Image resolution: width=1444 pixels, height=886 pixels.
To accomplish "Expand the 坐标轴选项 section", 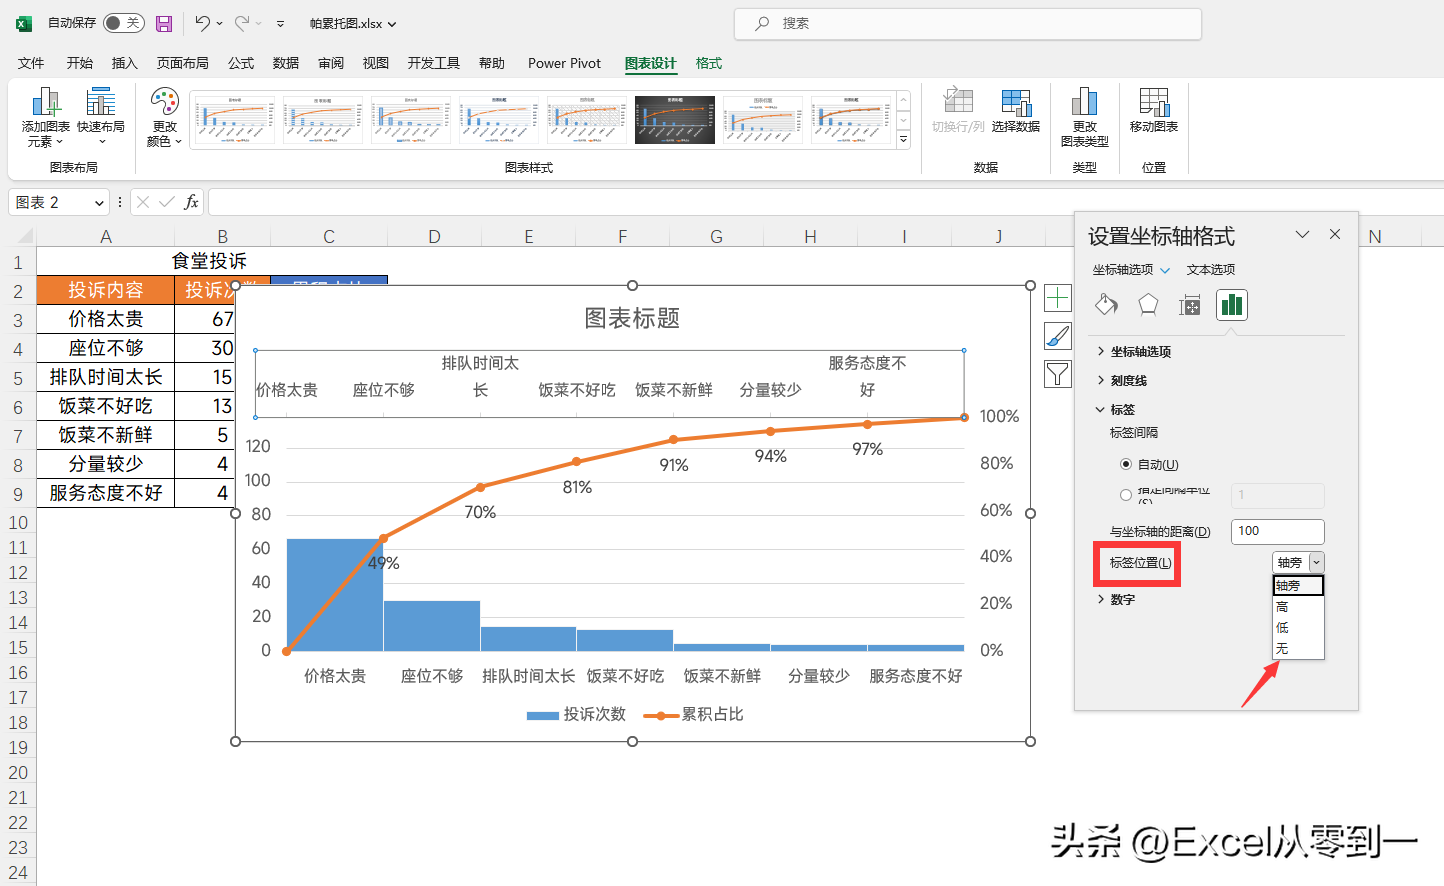I will coord(1134,352).
